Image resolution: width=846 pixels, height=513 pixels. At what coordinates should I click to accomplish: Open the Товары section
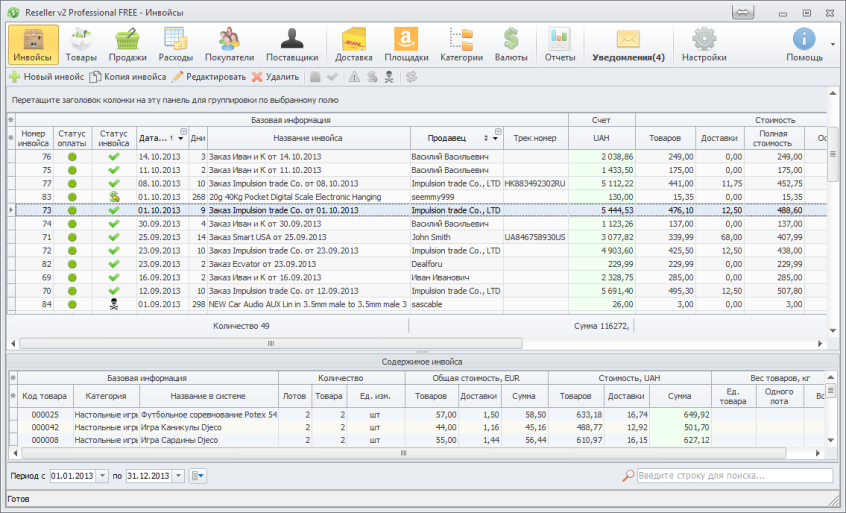[81, 45]
